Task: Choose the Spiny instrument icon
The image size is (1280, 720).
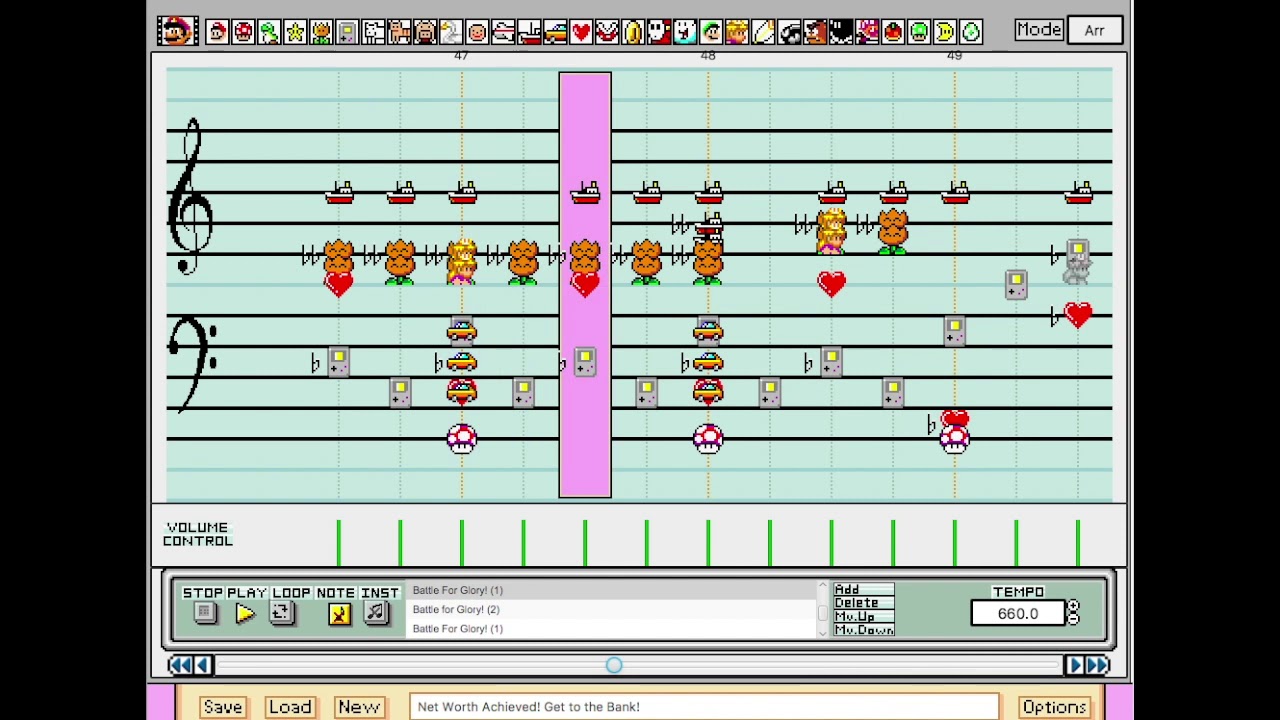Action: [867, 32]
